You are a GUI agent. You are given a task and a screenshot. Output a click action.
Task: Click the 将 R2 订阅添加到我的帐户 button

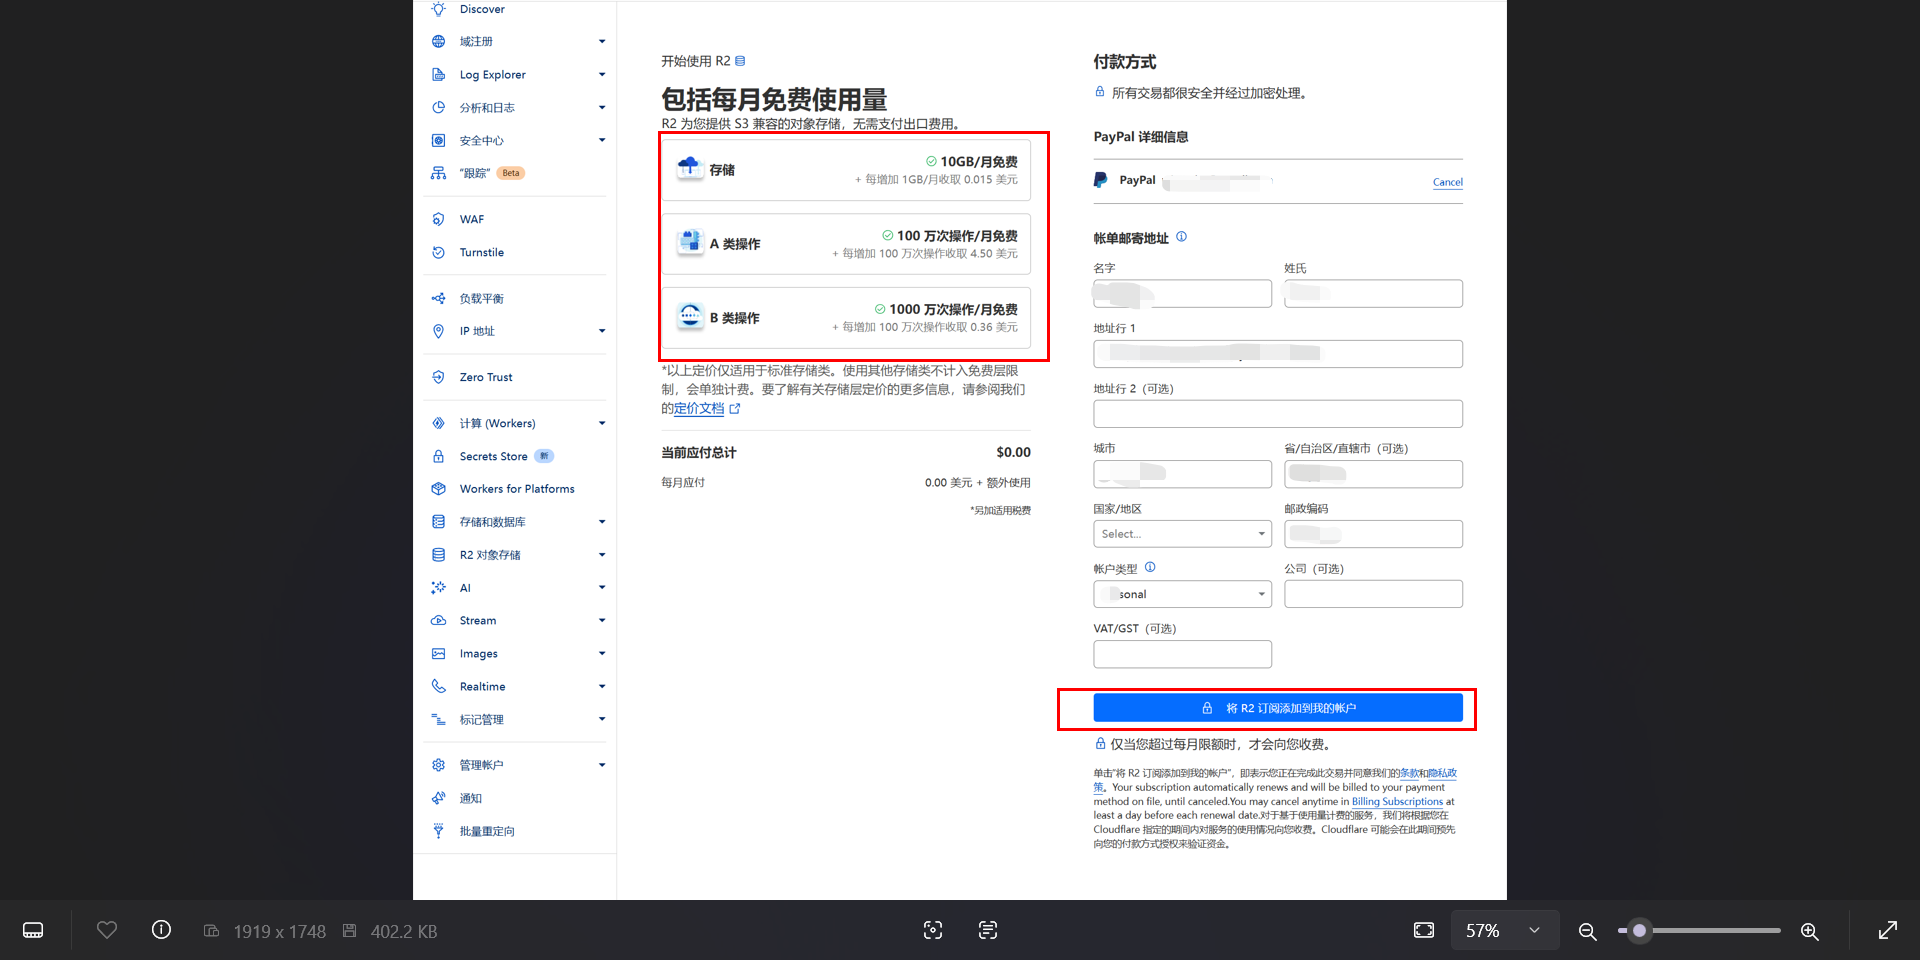click(1278, 708)
